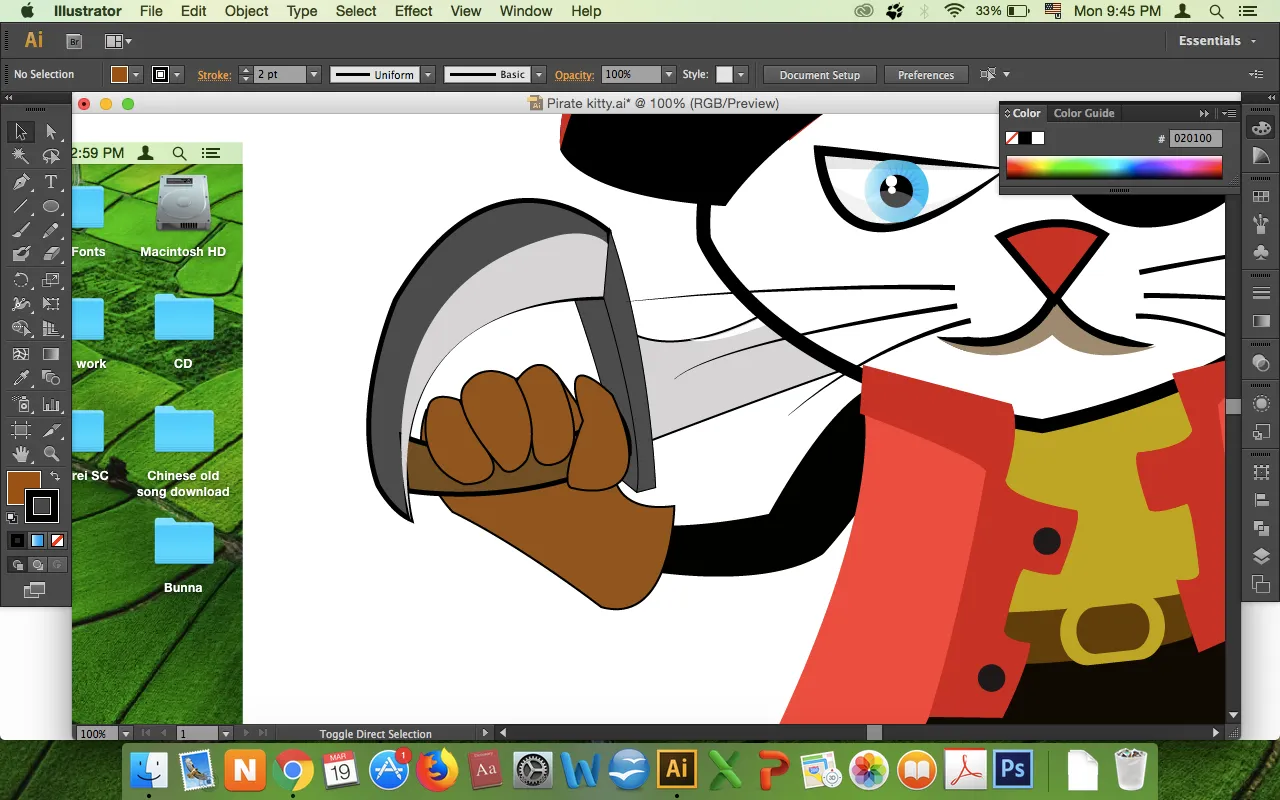Open the File menu
The height and width of the screenshot is (800, 1280).
151,11
